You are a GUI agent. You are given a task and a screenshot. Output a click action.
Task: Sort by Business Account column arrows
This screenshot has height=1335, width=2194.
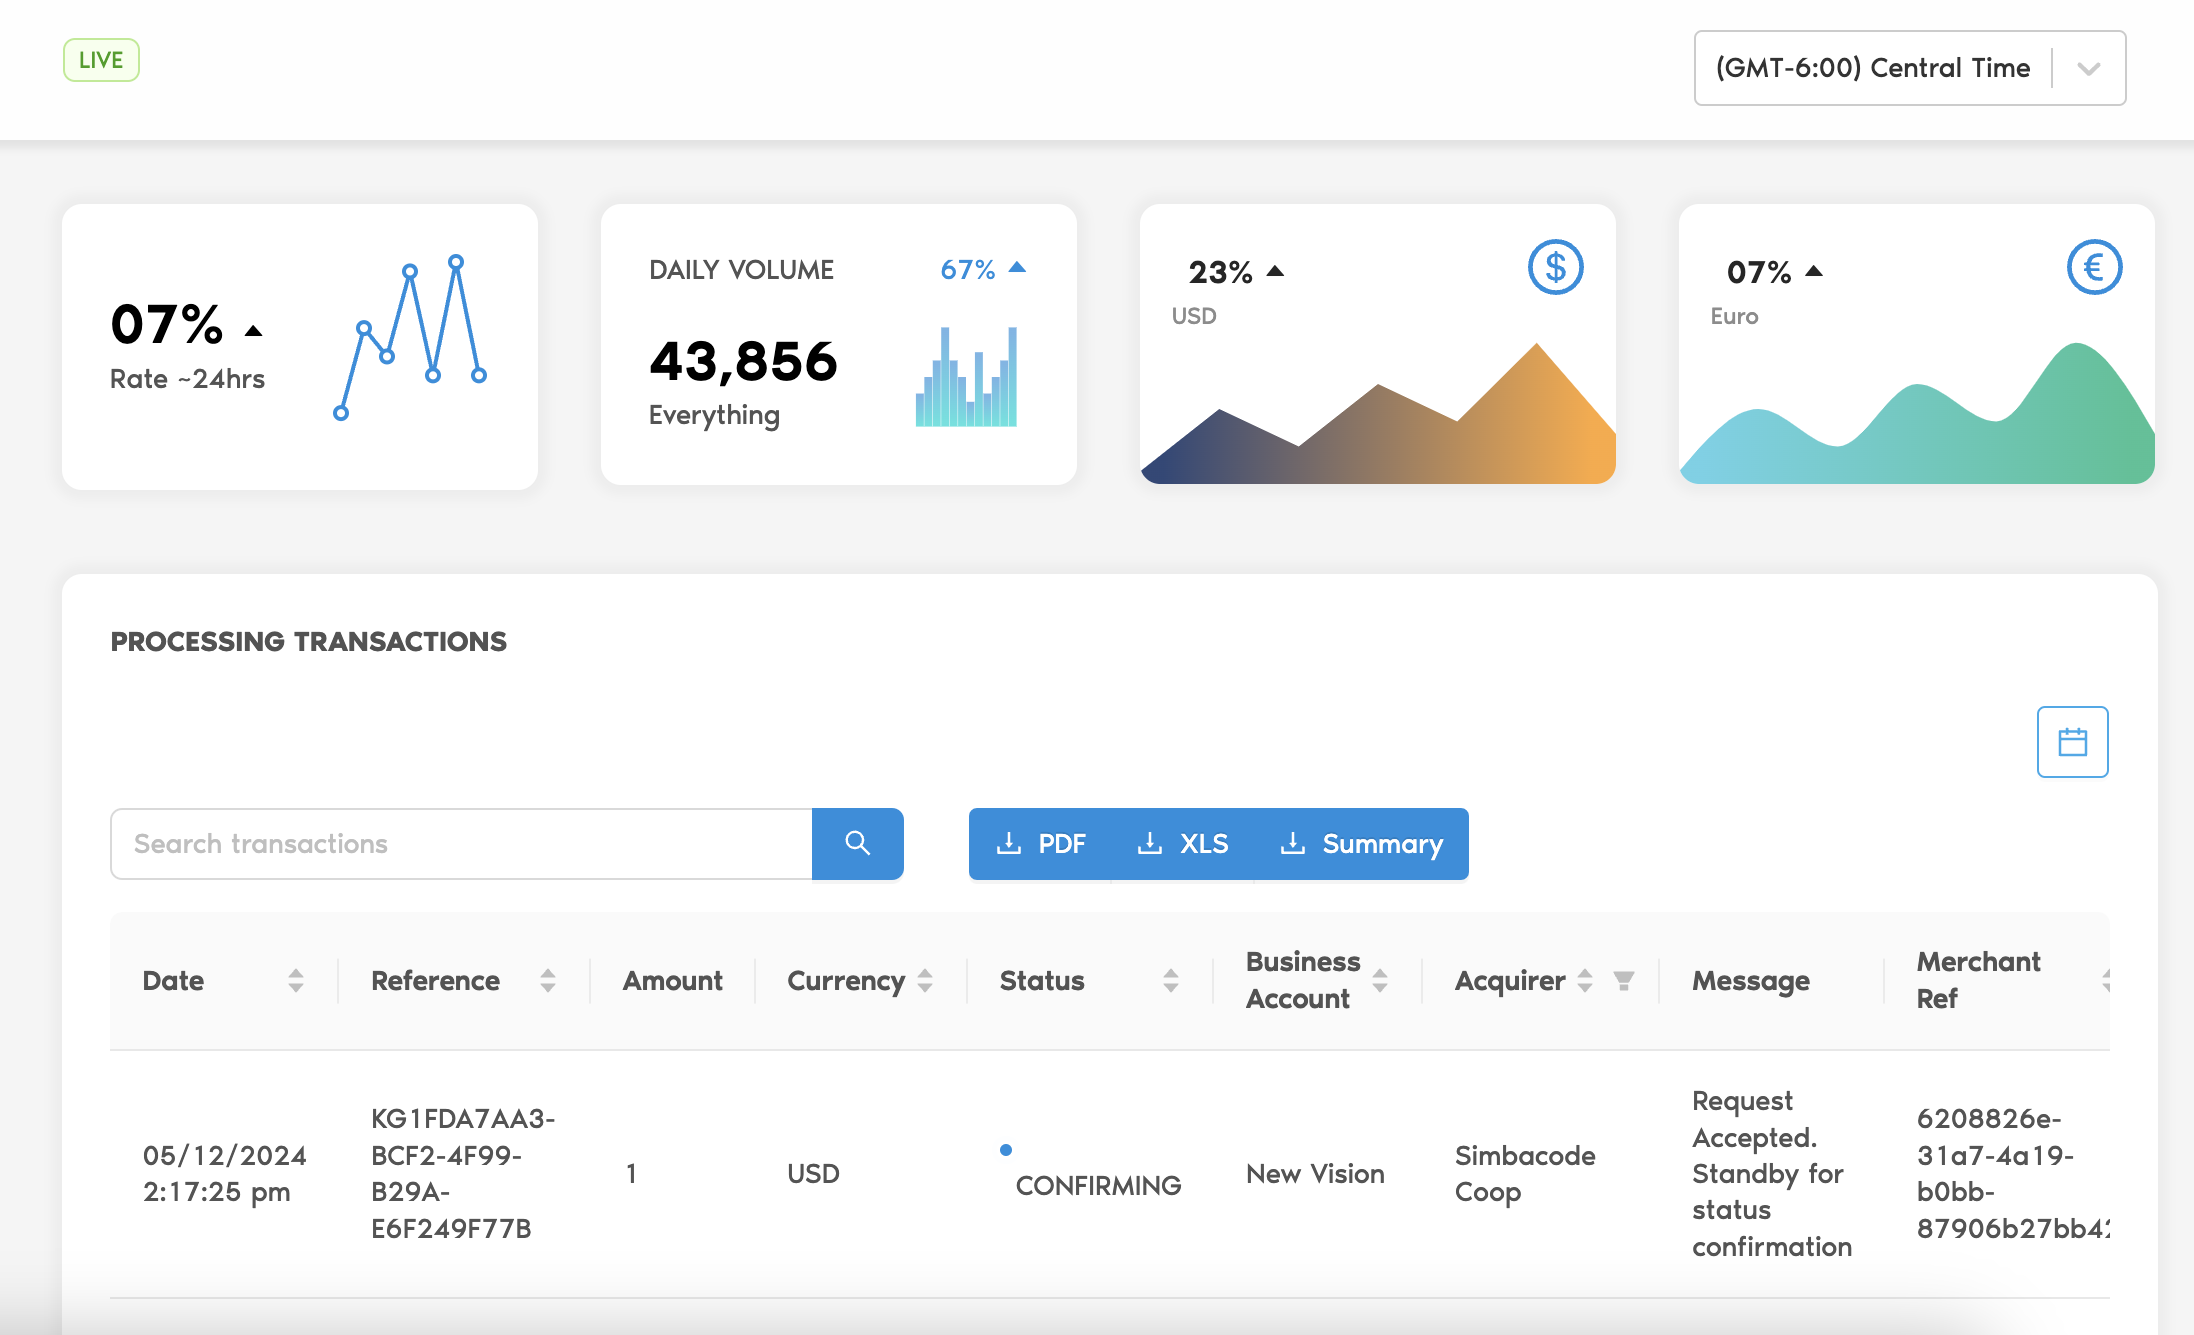tap(1380, 980)
